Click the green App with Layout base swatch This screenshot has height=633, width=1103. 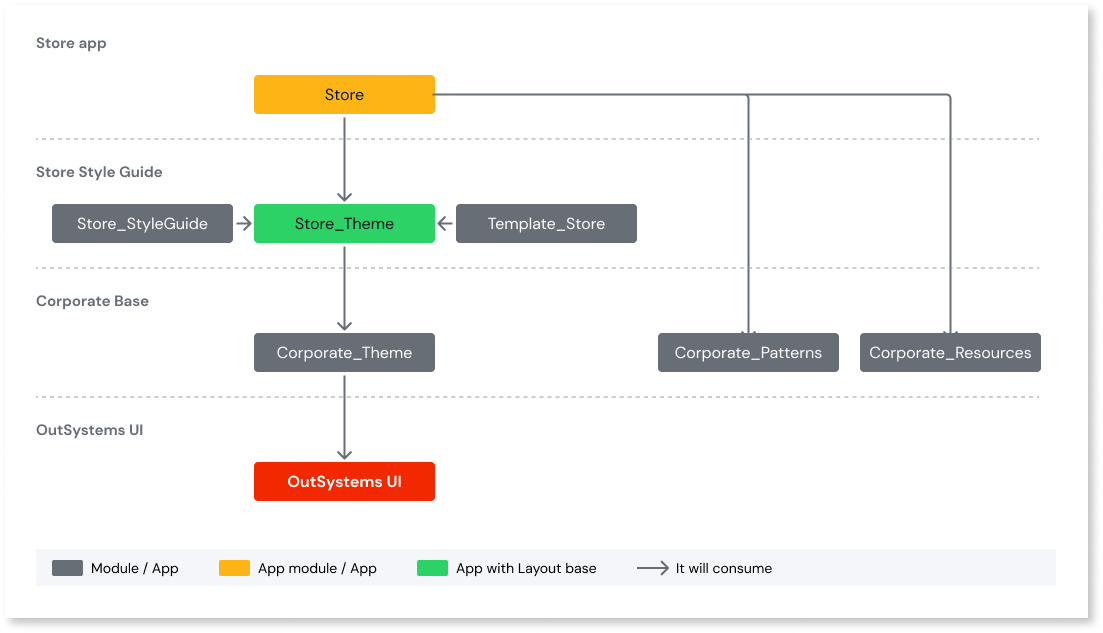tap(431, 568)
